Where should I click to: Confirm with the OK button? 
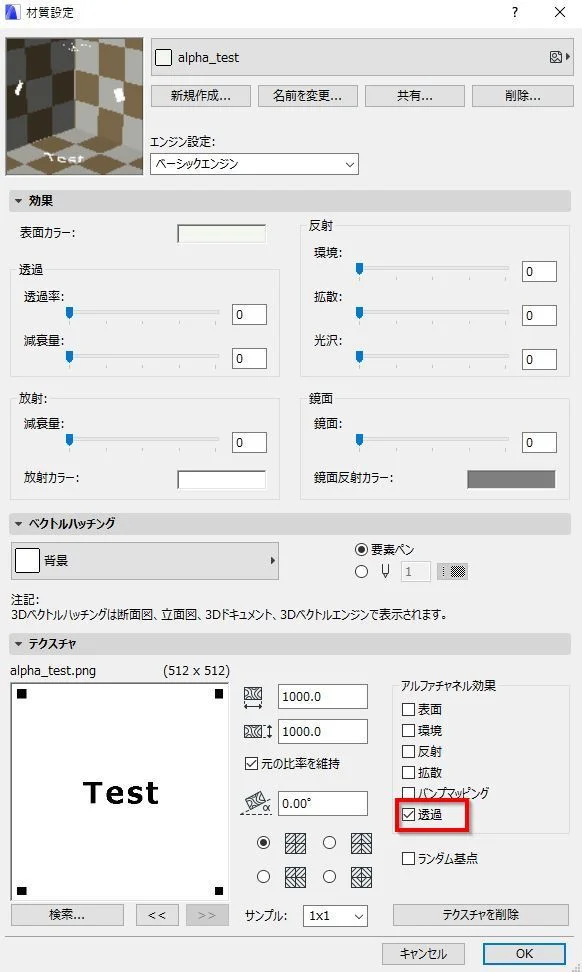tap(524, 953)
